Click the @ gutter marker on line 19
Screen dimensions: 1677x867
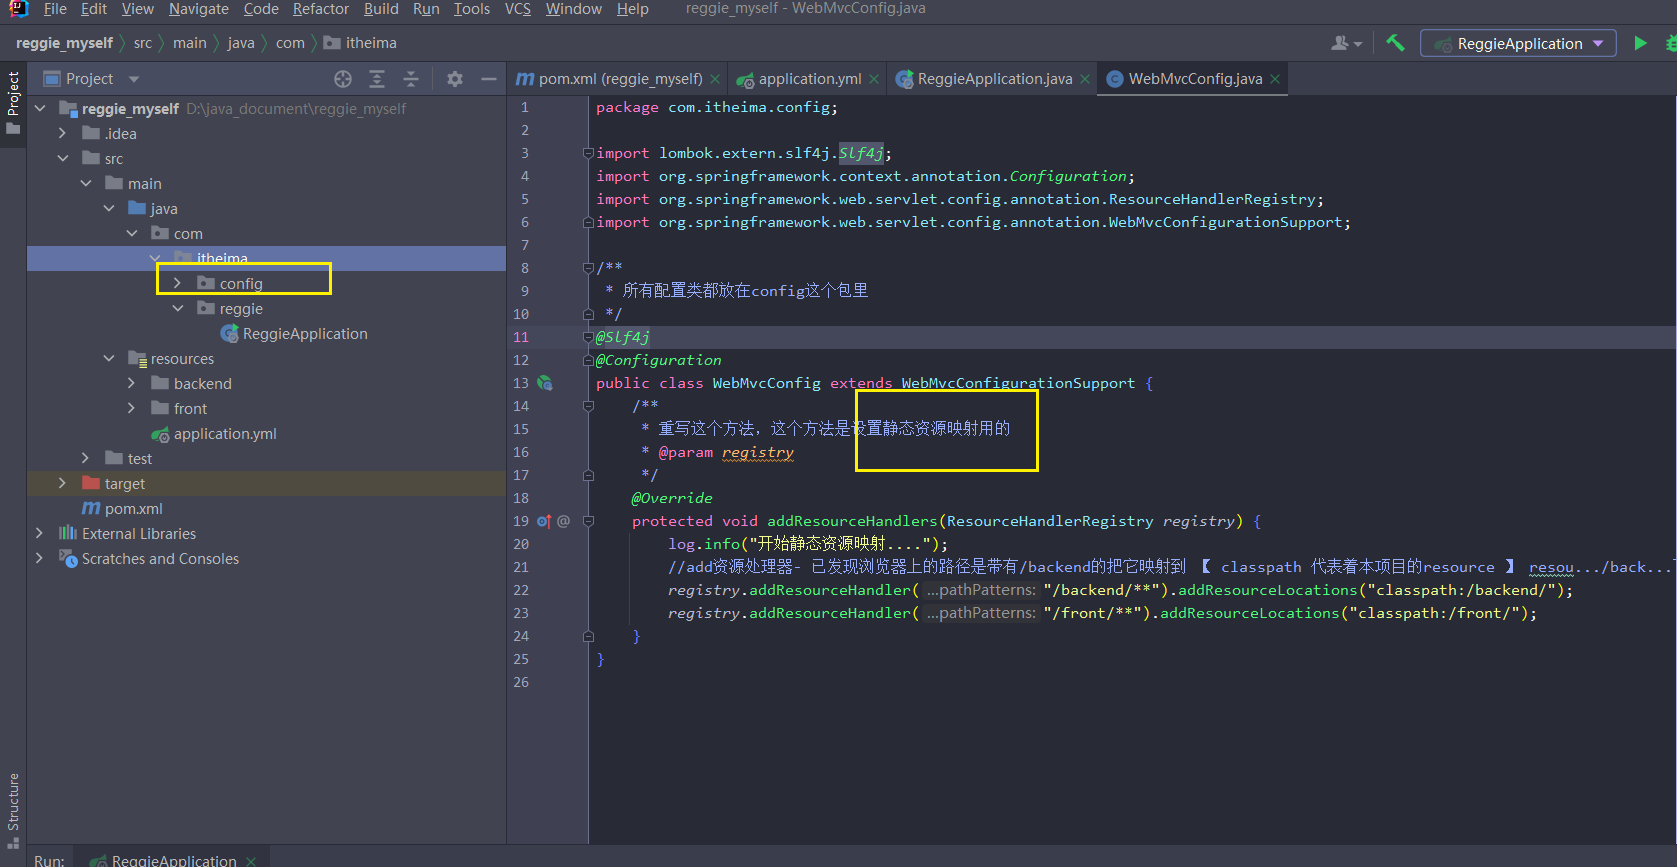[563, 521]
